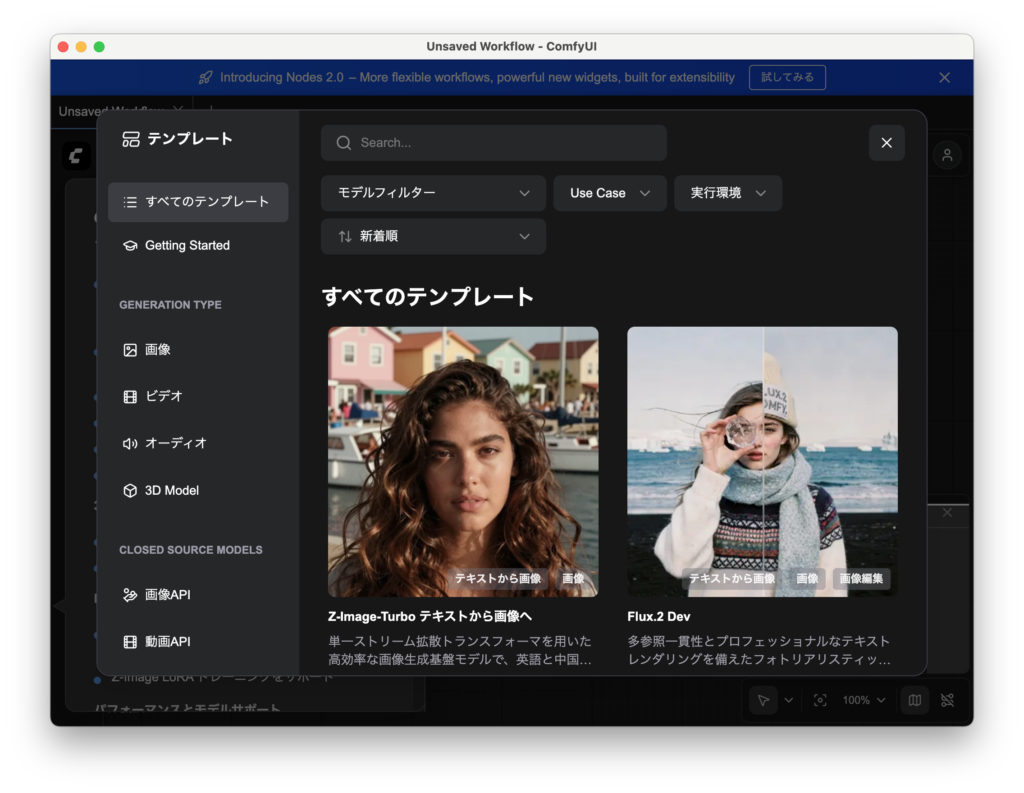
Task: Open the Flux.2 Dev template thumbnail
Action: pyautogui.click(x=762, y=461)
